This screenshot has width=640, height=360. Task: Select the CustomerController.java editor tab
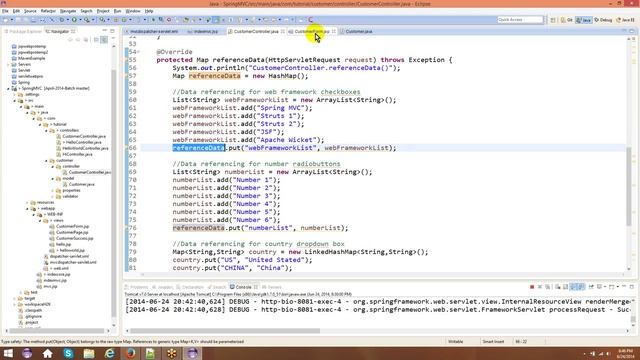click(x=256, y=31)
